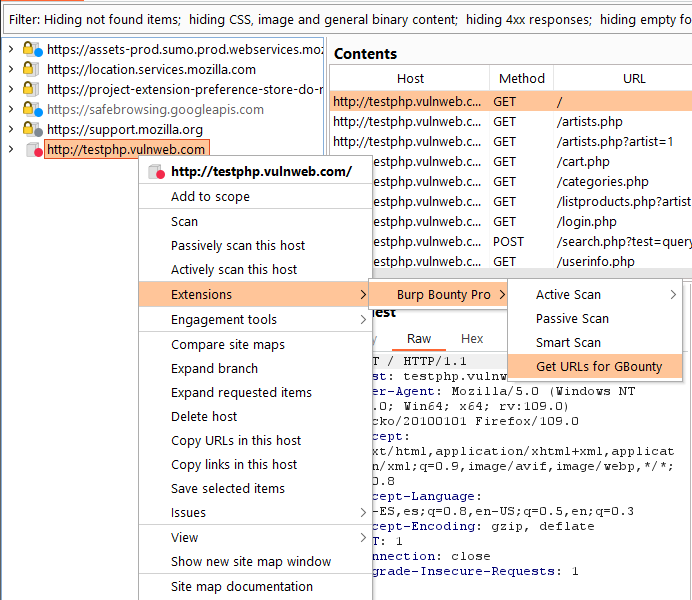Open the Issues submenu arrow
The image size is (692, 600).
(363, 512)
